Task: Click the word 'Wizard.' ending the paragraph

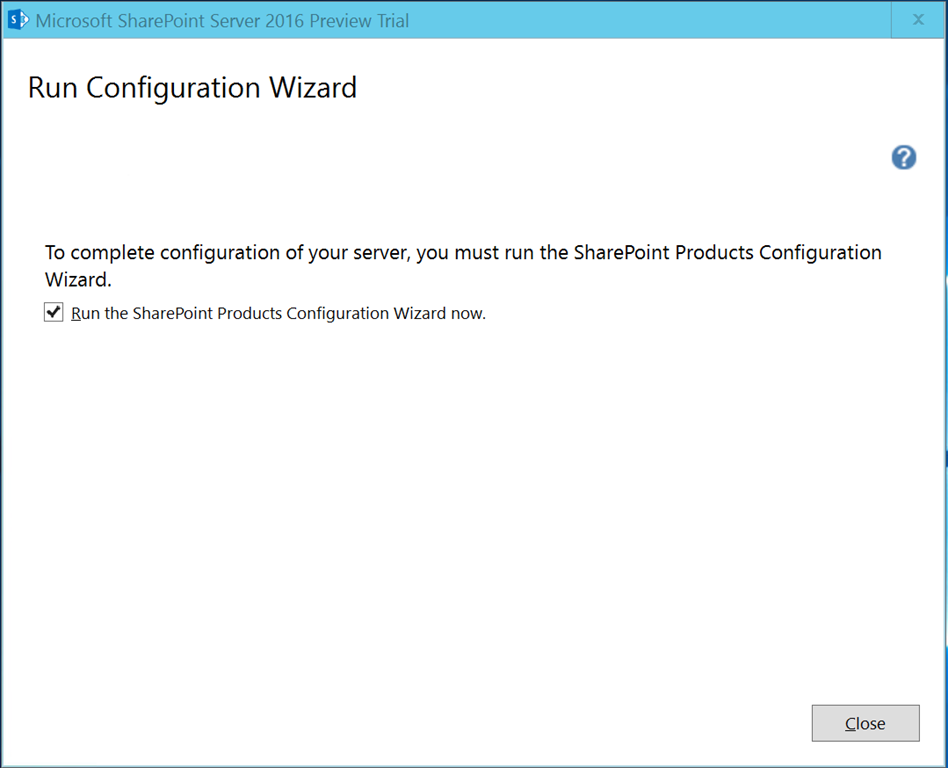Action: (x=78, y=279)
